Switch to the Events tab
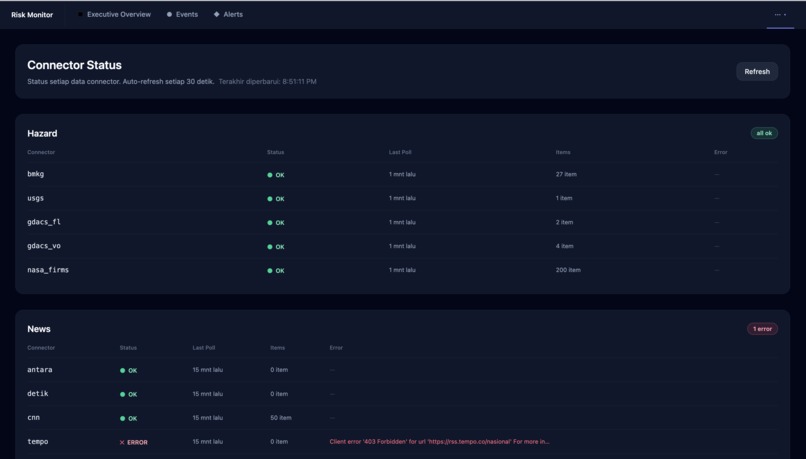 pyautogui.click(x=182, y=14)
